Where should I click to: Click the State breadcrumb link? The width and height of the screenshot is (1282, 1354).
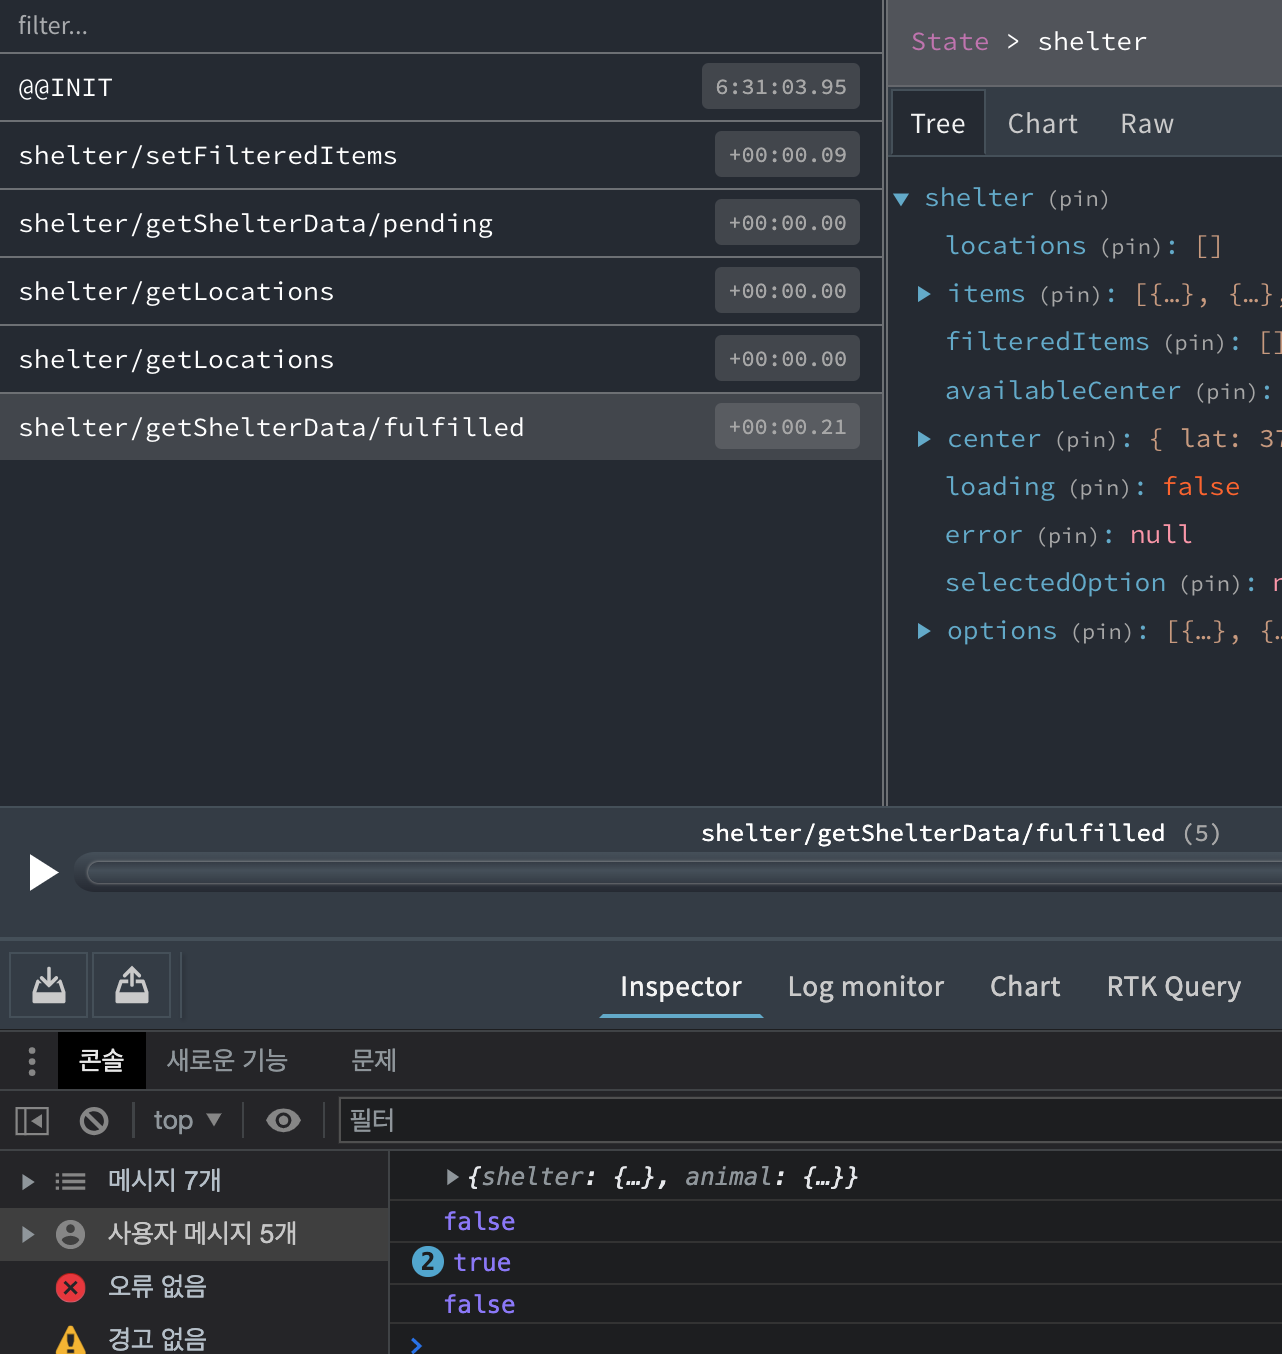(x=949, y=42)
